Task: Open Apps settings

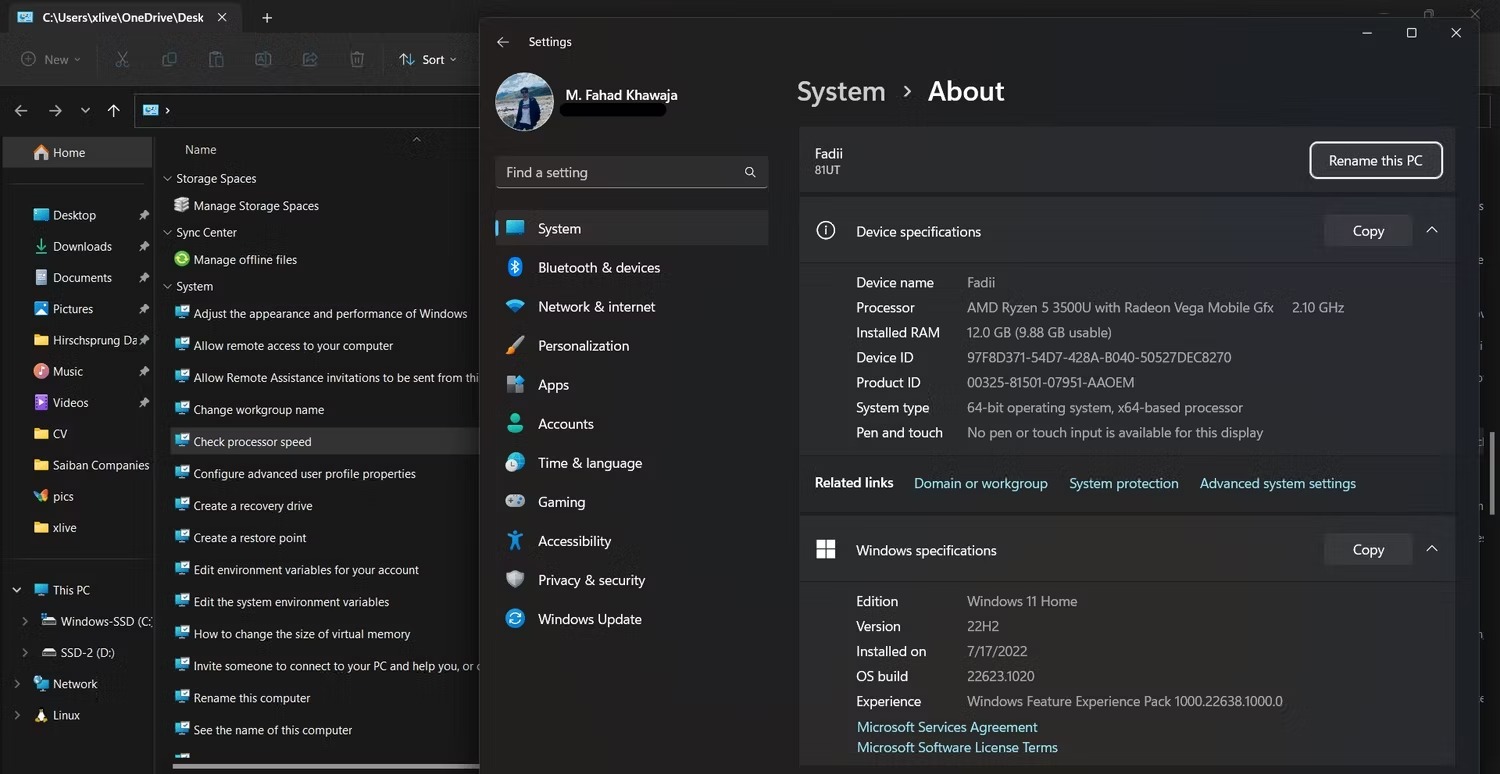Action: [632, 384]
